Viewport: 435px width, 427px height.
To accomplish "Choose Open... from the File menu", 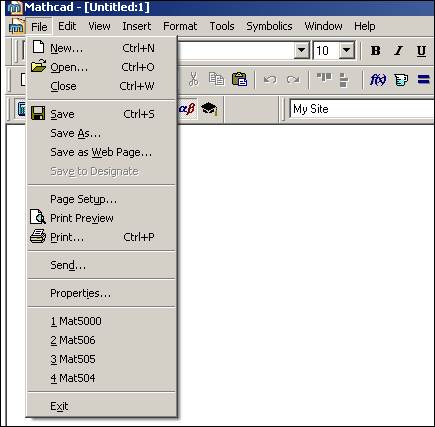I will (x=101, y=67).
